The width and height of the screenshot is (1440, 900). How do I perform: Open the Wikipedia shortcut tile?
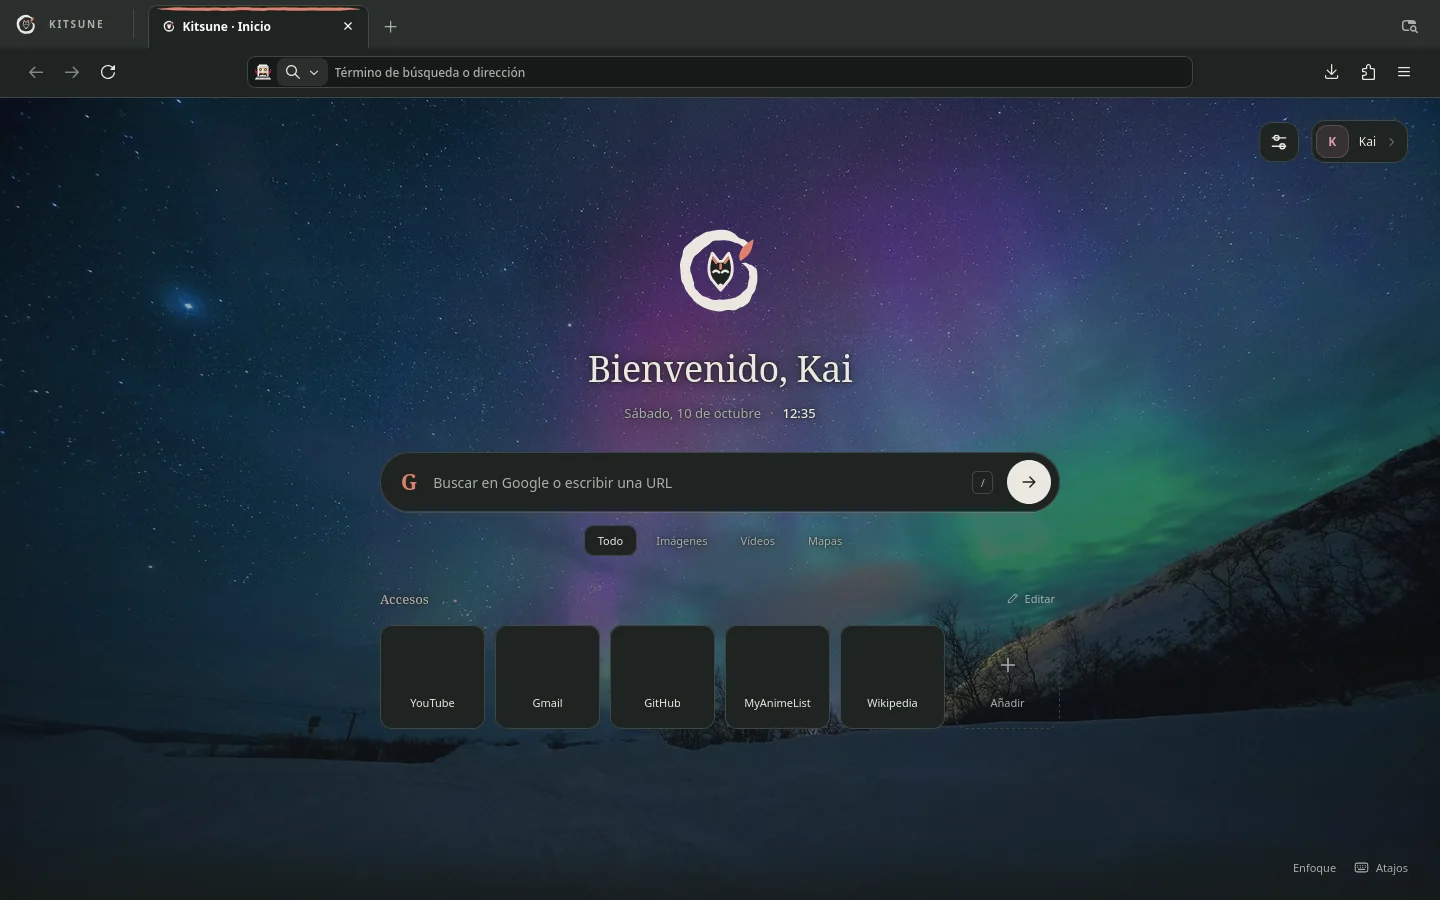[x=892, y=677]
